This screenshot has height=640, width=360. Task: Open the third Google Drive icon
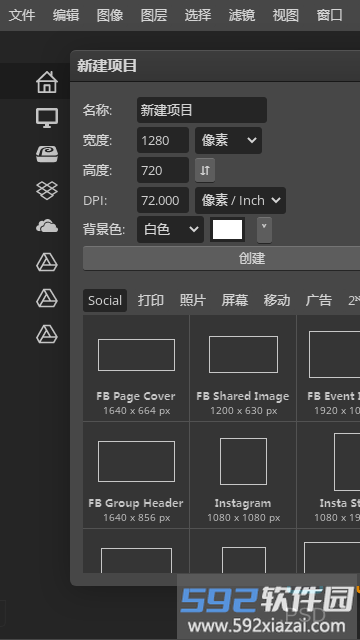click(x=47, y=334)
